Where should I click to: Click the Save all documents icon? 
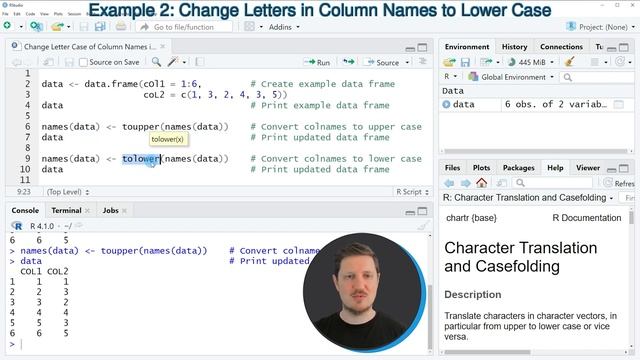tap(100, 27)
